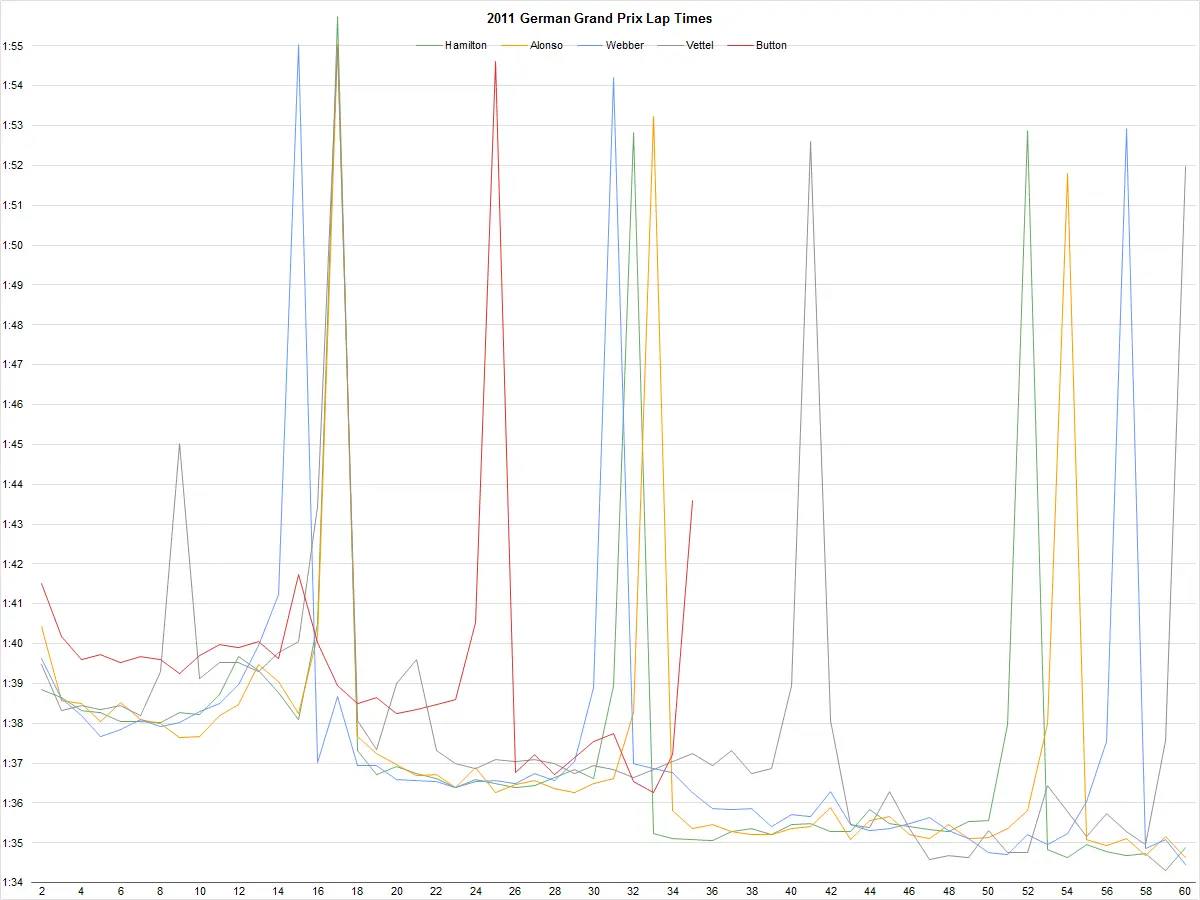Expand details on Vettel's spike at lap 41

coord(811,143)
